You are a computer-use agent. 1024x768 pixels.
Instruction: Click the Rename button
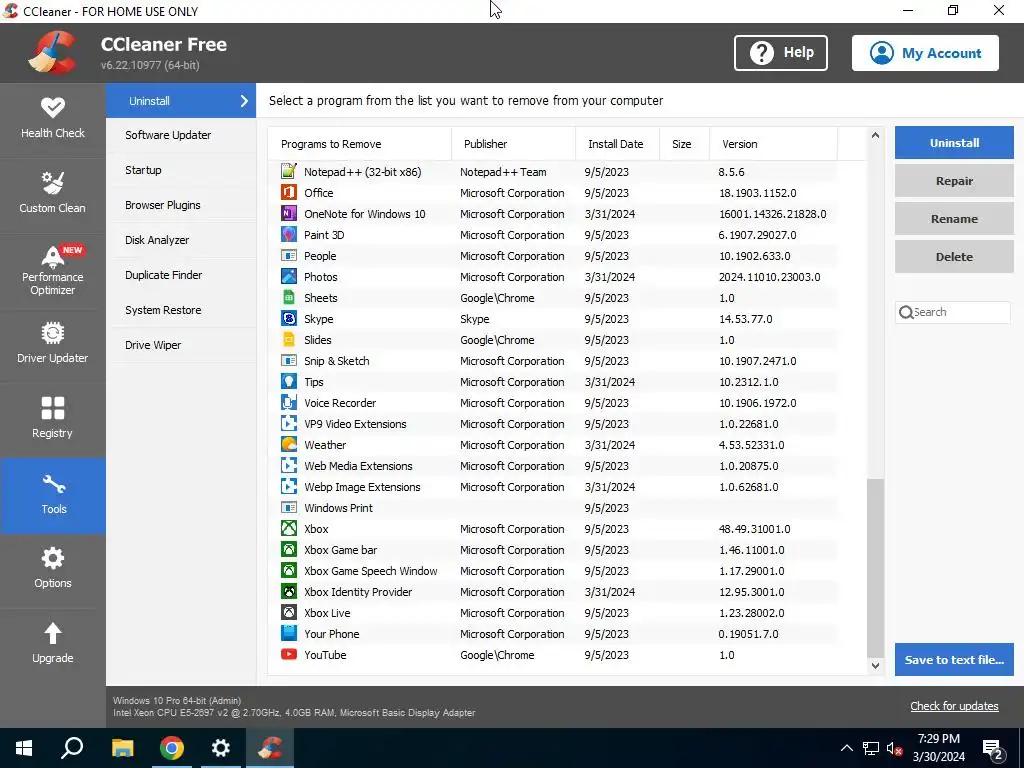[954, 219]
